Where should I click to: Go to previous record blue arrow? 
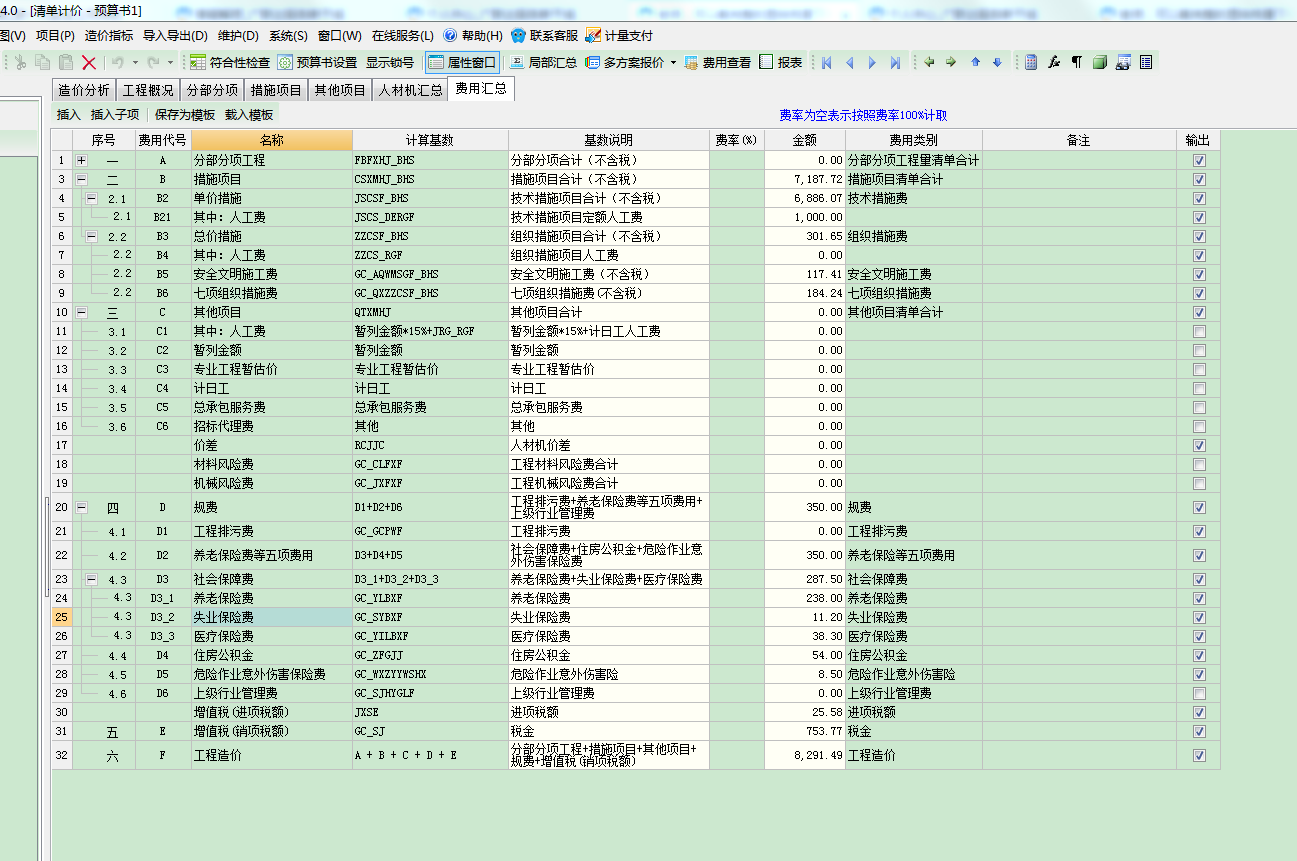[x=850, y=62]
